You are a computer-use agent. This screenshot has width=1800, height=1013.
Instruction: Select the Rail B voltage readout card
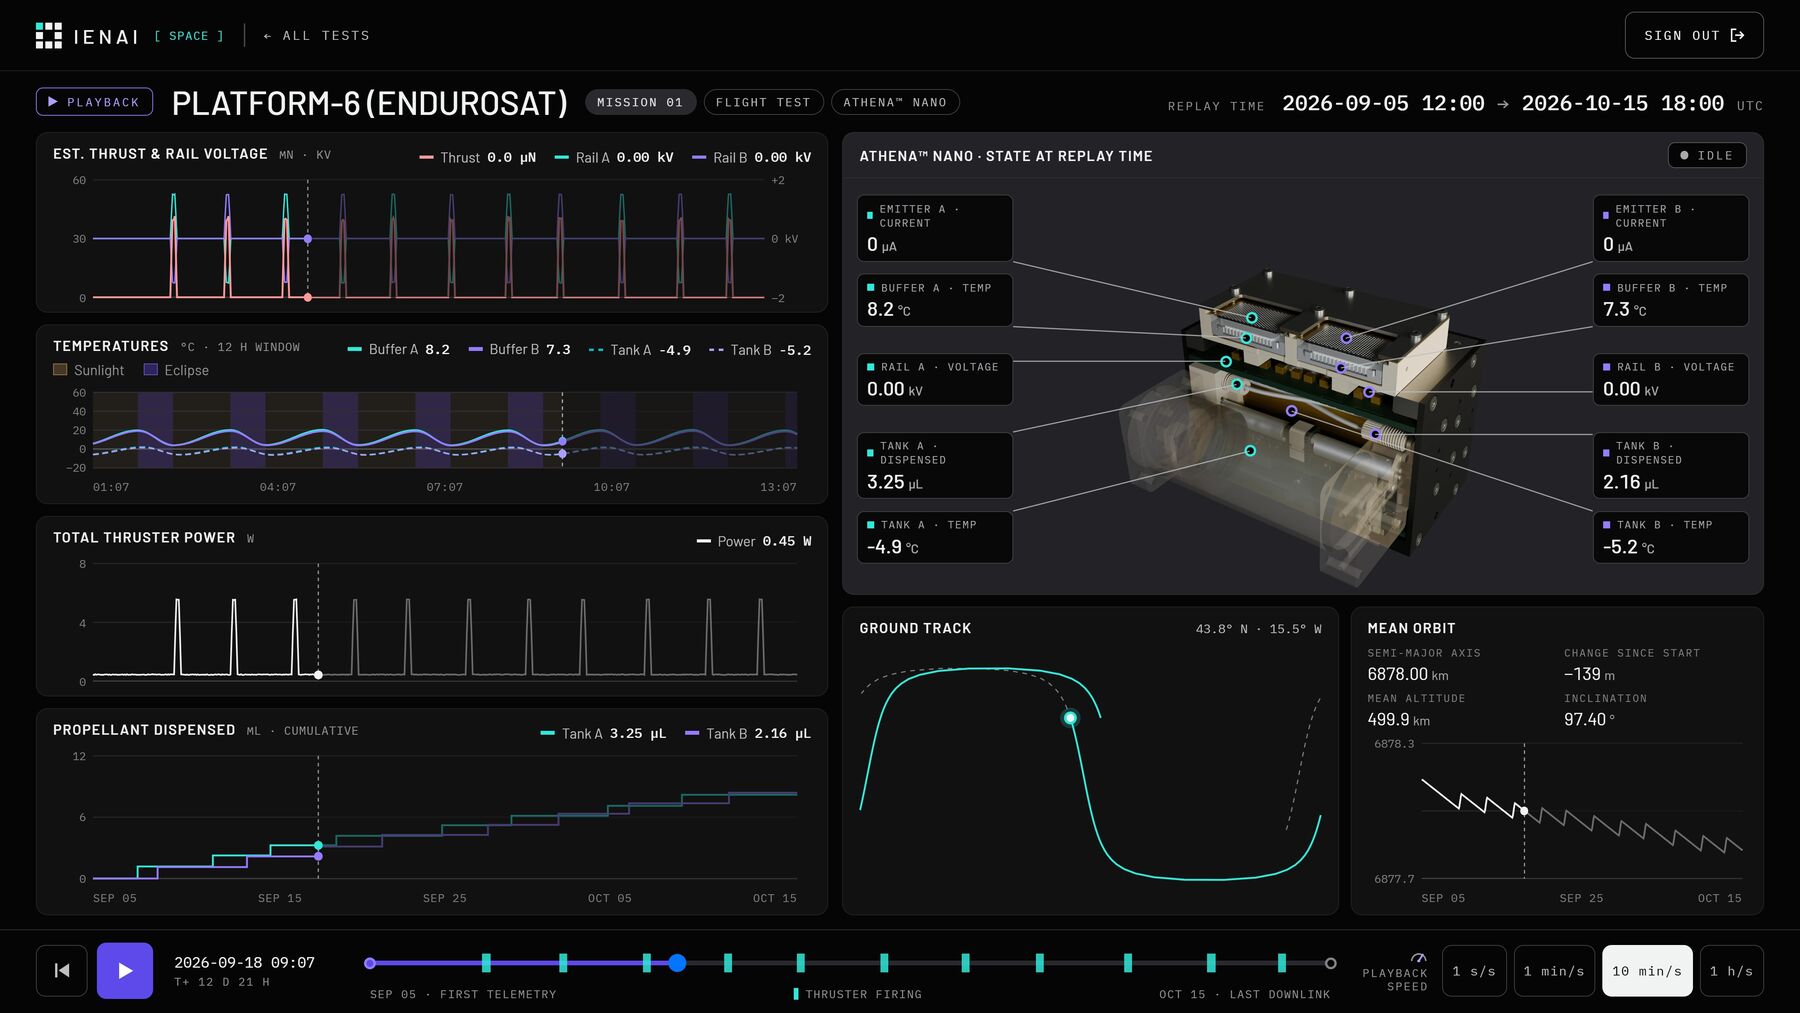(x=1670, y=379)
